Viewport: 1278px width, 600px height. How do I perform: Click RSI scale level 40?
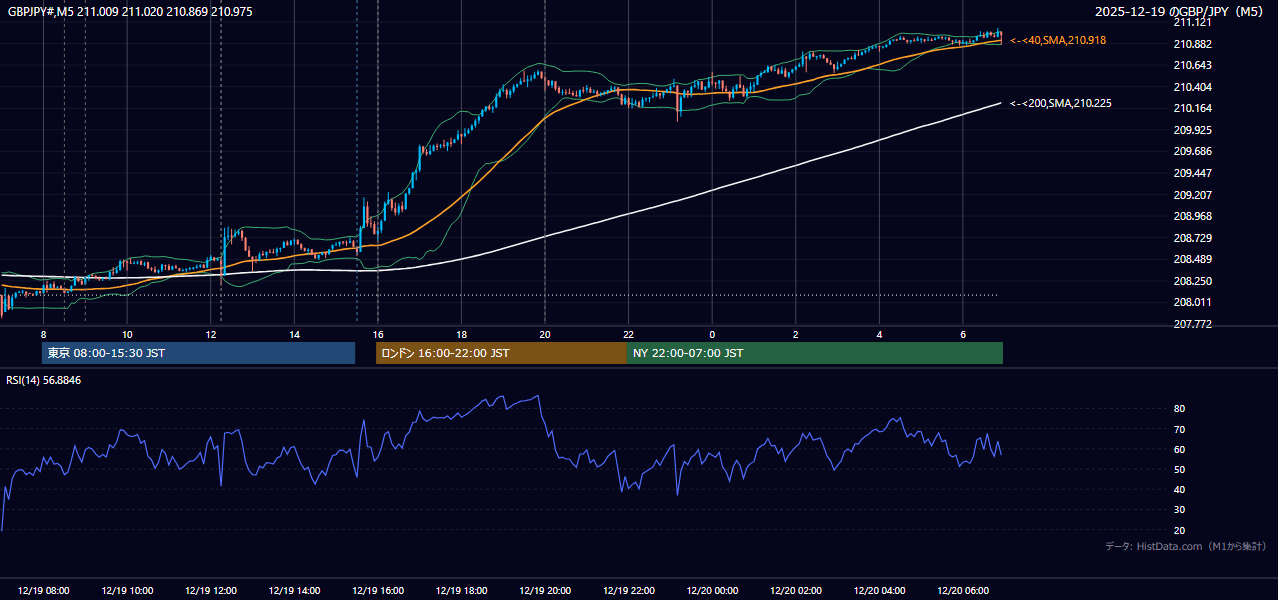click(x=1179, y=489)
